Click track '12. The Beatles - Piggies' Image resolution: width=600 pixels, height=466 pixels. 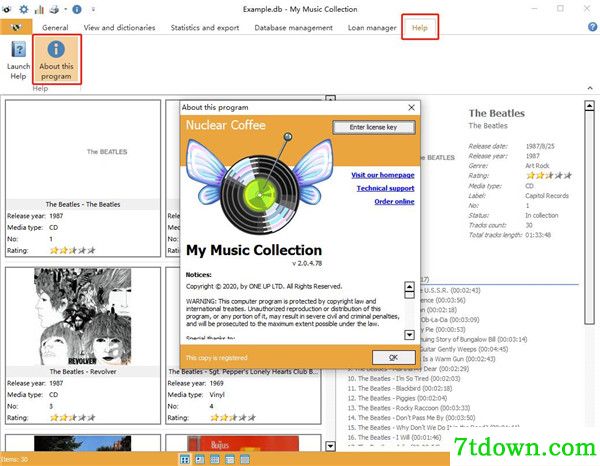pyautogui.click(x=397, y=398)
